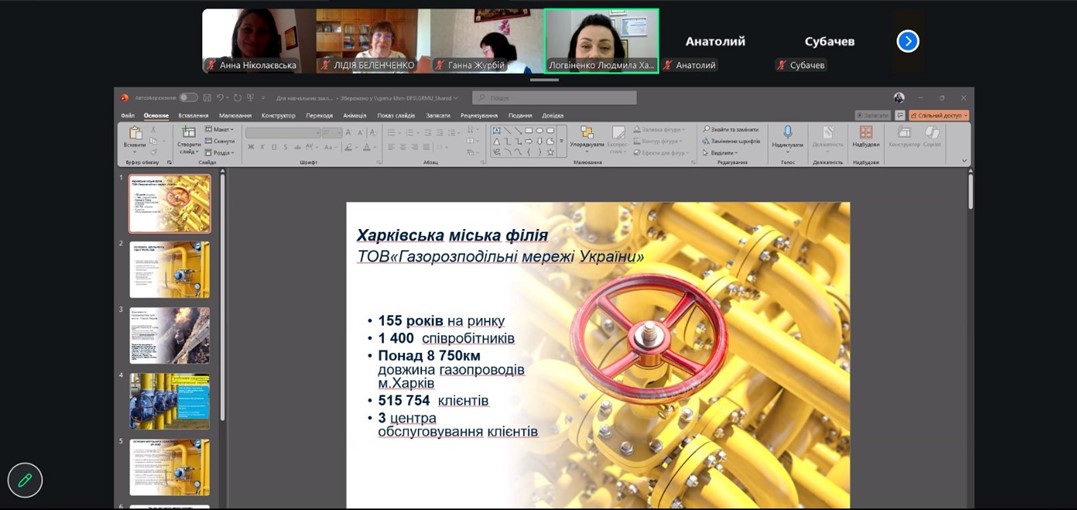Click the Save icon in quick access toolbar
This screenshot has height=510, width=1077.
[x=207, y=98]
